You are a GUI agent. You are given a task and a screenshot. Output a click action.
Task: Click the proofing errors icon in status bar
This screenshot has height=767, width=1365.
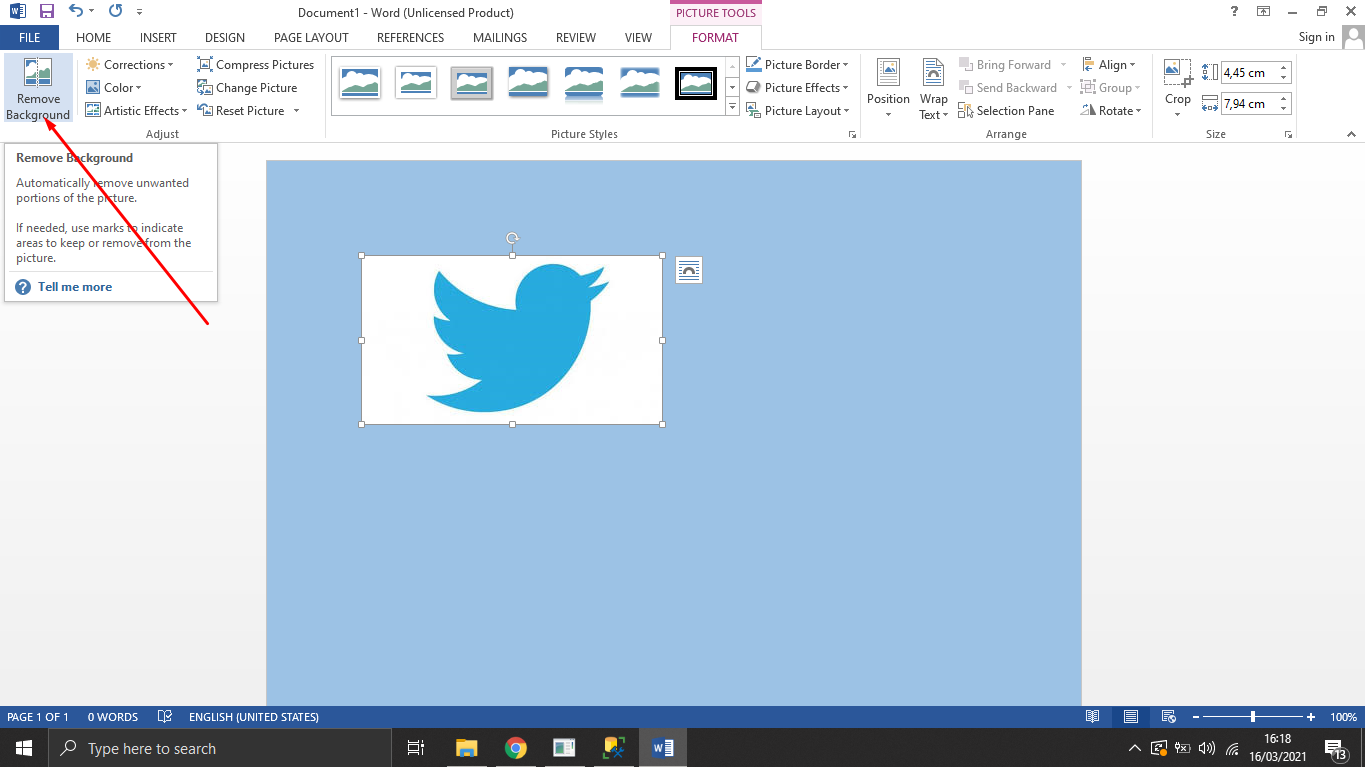click(x=165, y=717)
